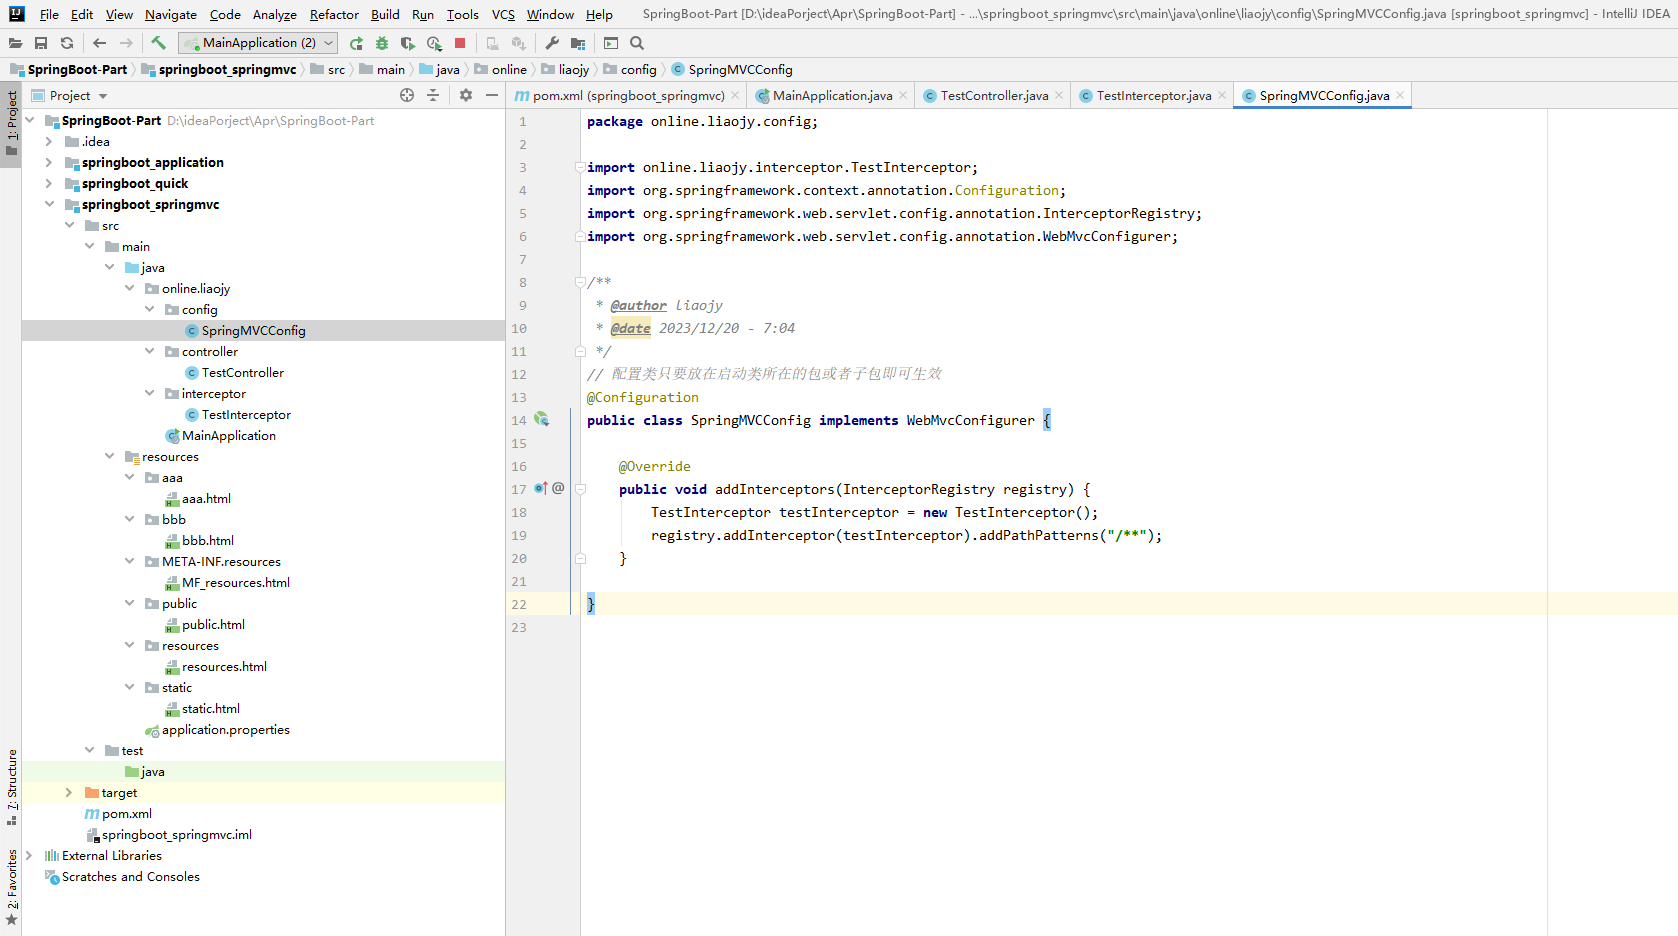
Task: Open Project panel gear settings
Action: point(466,95)
